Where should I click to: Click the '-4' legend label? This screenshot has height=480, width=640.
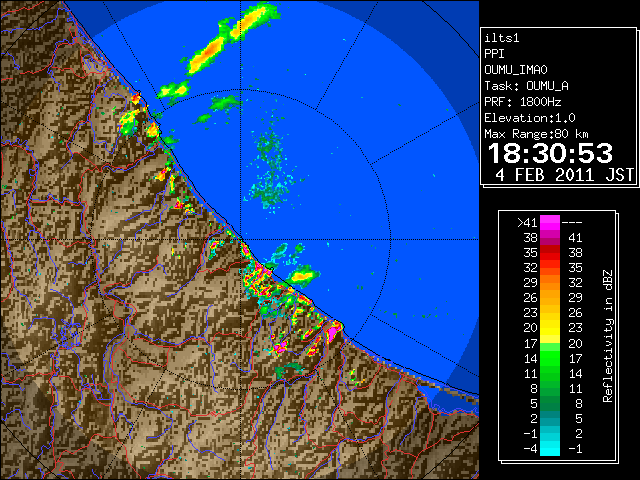pyautogui.click(x=530, y=448)
